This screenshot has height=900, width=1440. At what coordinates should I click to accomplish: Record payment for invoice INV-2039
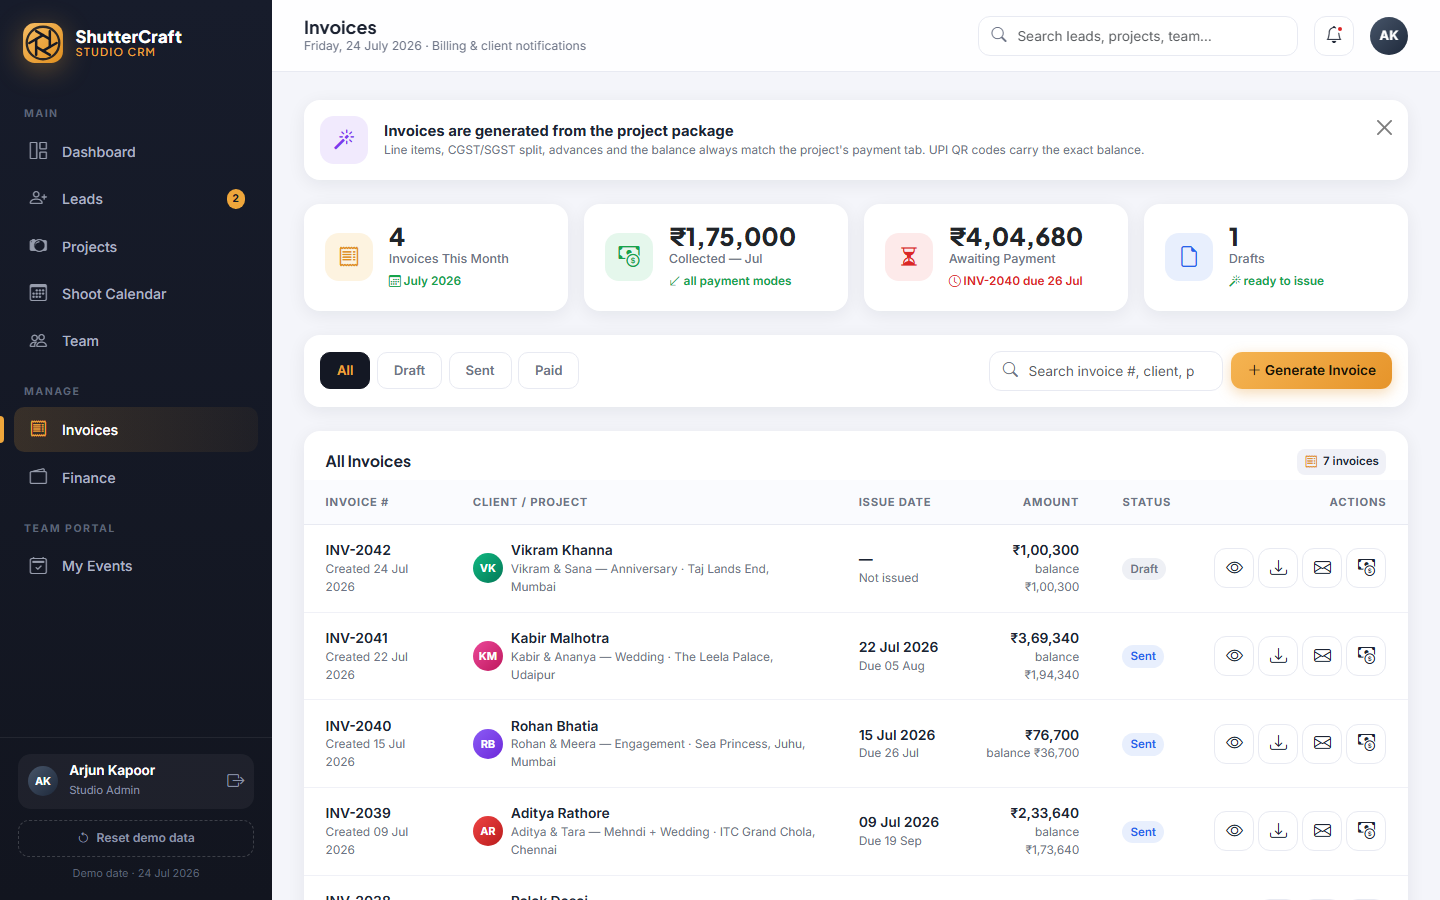click(x=1366, y=831)
